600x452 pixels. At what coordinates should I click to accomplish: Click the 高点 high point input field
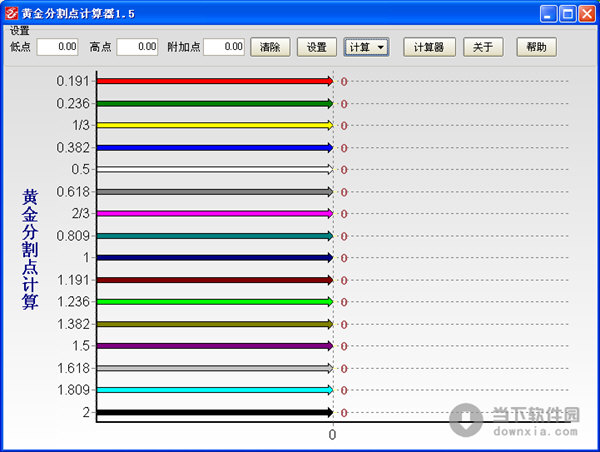(137, 47)
